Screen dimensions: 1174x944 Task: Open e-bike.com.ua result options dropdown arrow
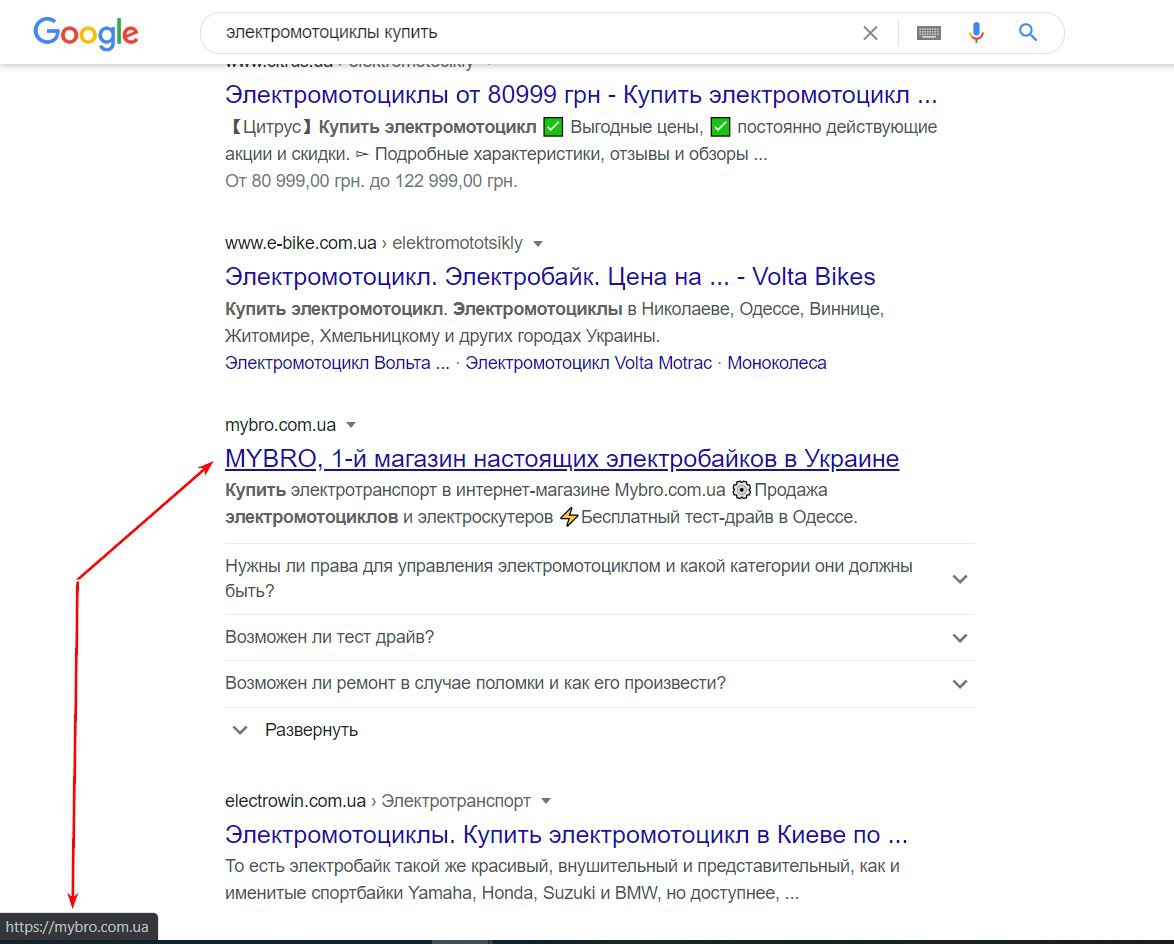point(538,243)
